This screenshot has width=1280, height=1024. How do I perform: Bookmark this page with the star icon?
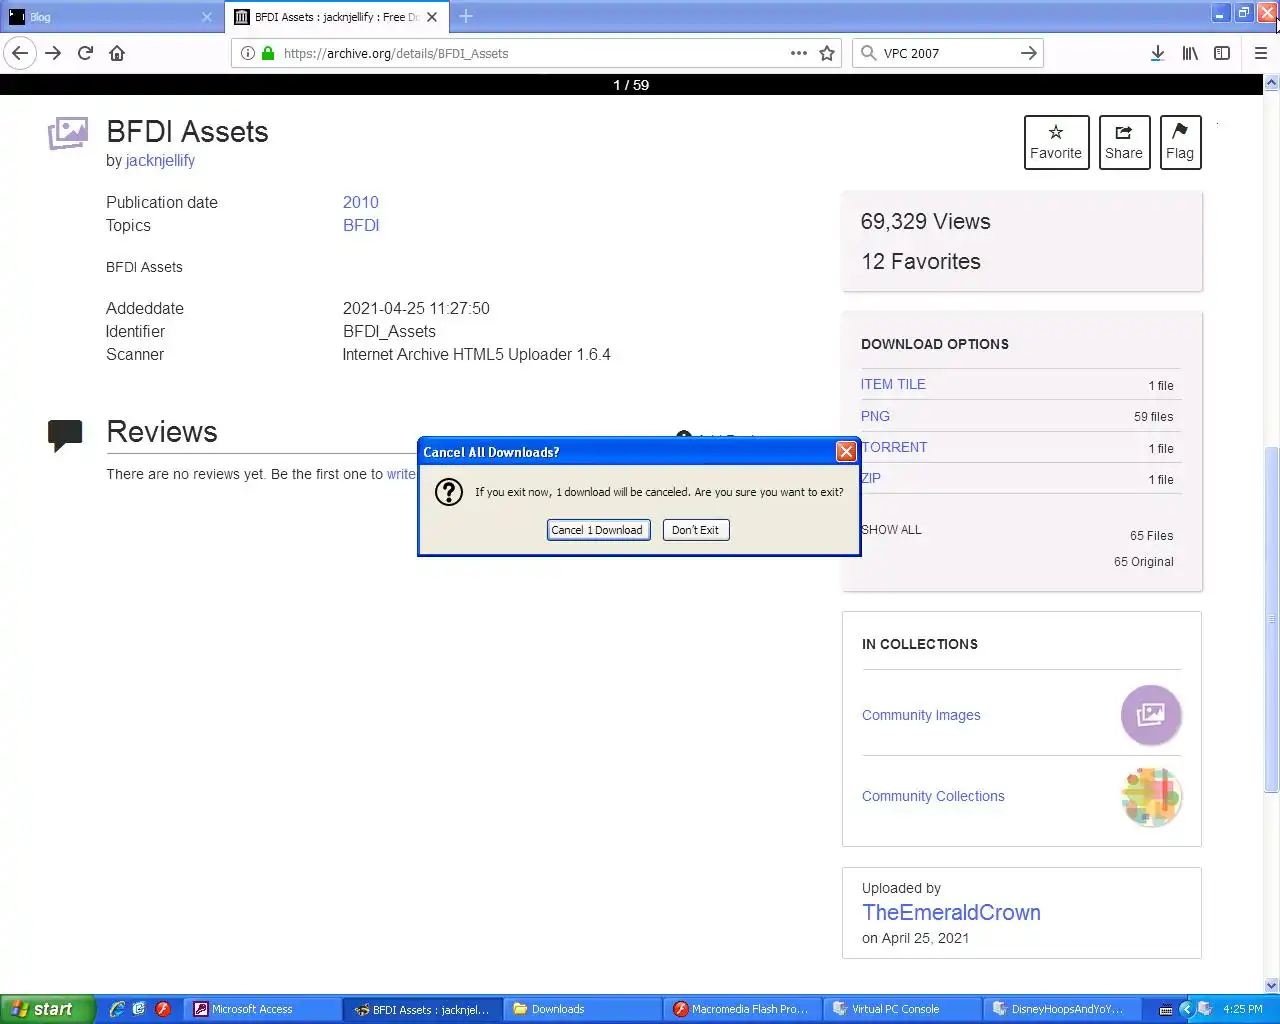827,53
